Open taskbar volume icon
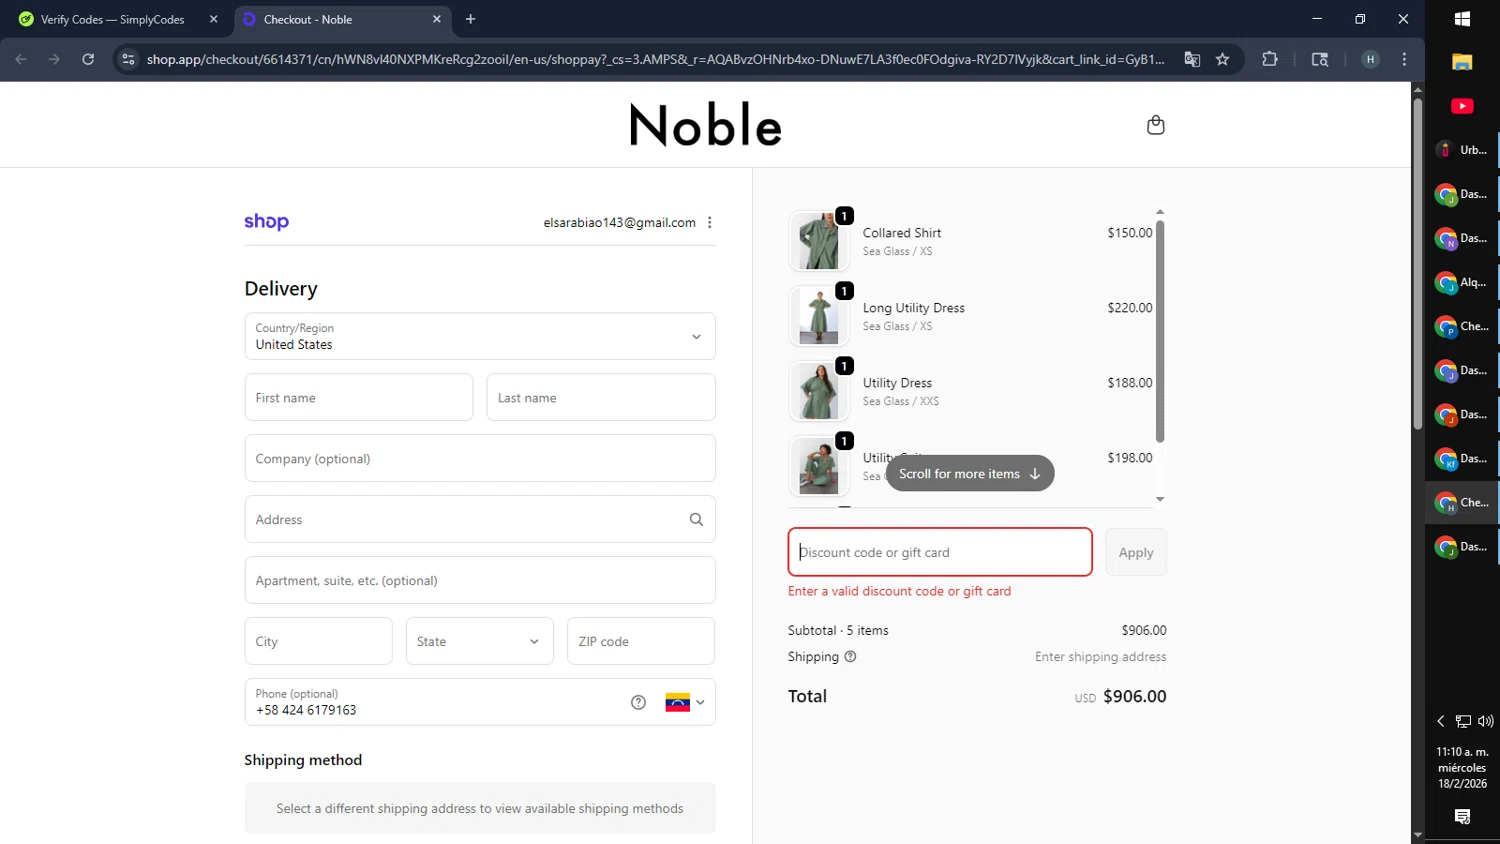The height and width of the screenshot is (844, 1500). [x=1486, y=721]
